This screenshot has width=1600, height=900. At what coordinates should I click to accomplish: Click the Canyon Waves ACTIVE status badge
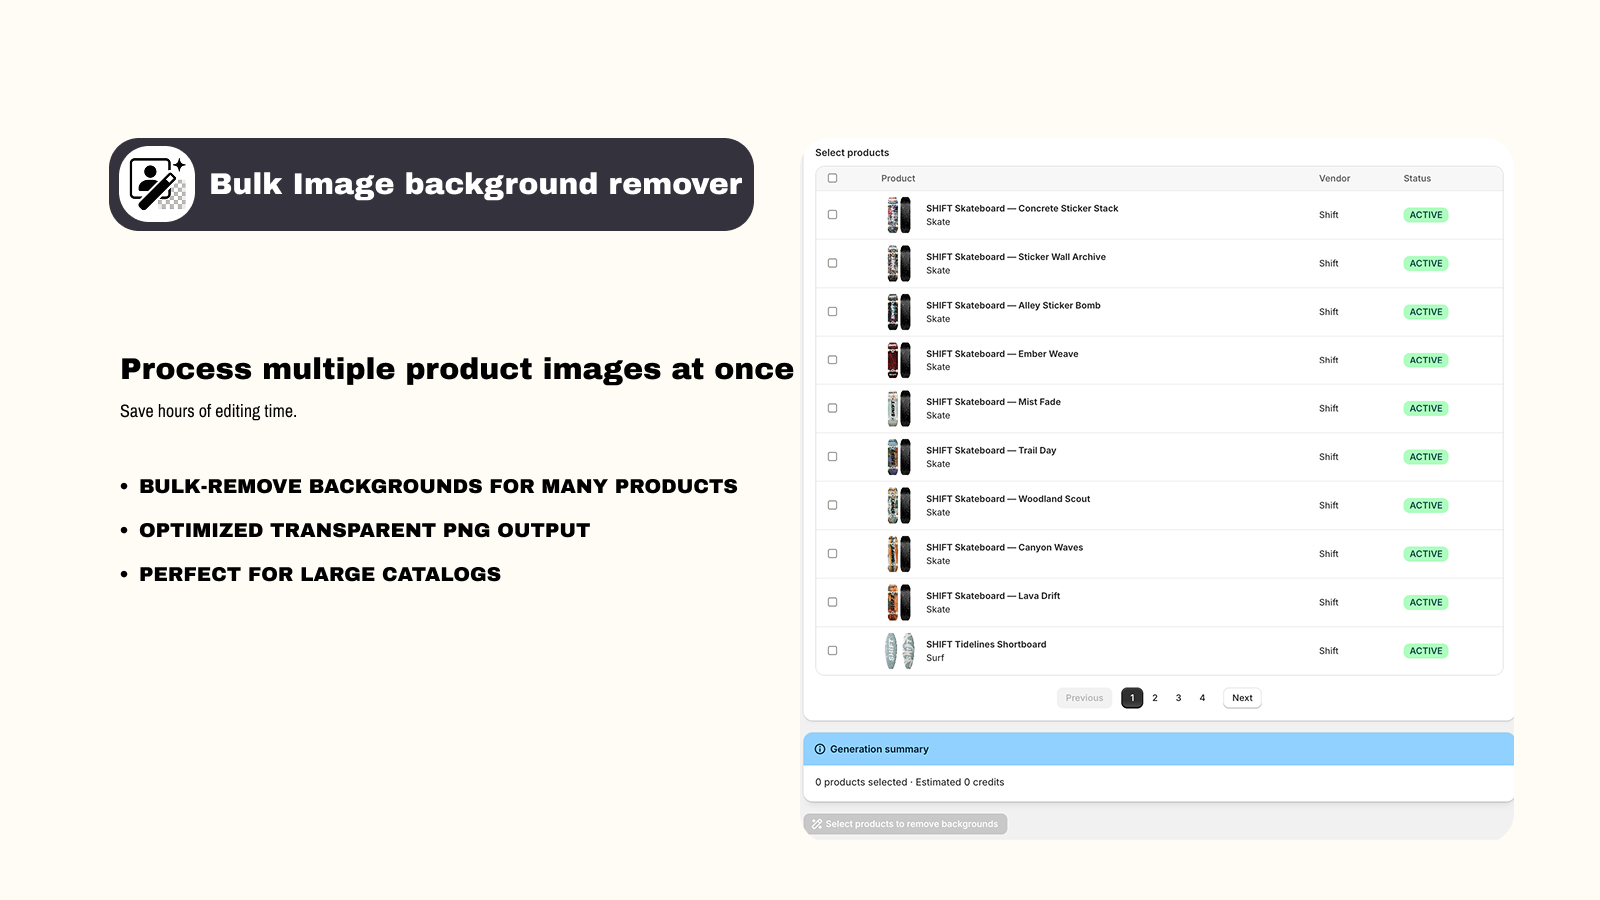click(1425, 553)
